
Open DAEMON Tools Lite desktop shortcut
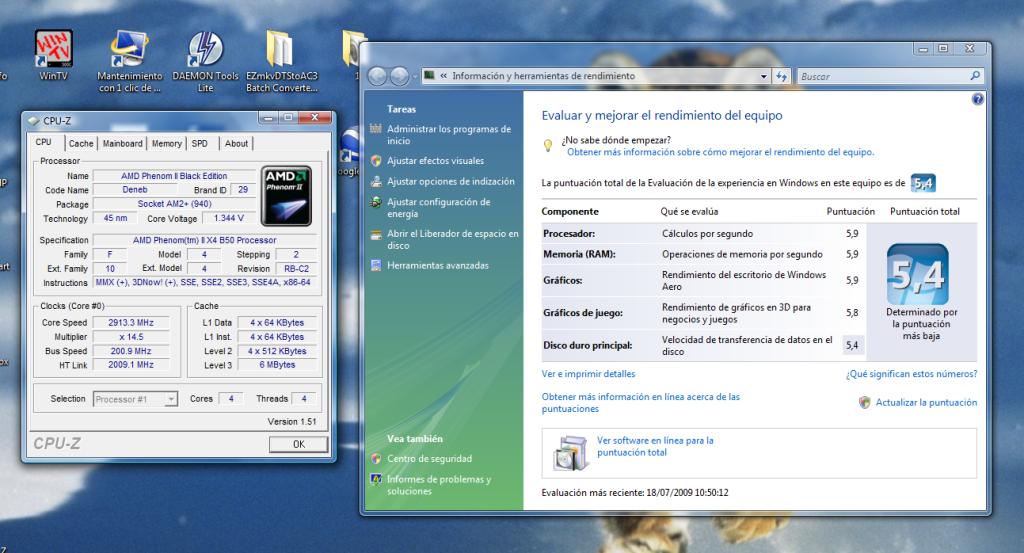[x=205, y=51]
